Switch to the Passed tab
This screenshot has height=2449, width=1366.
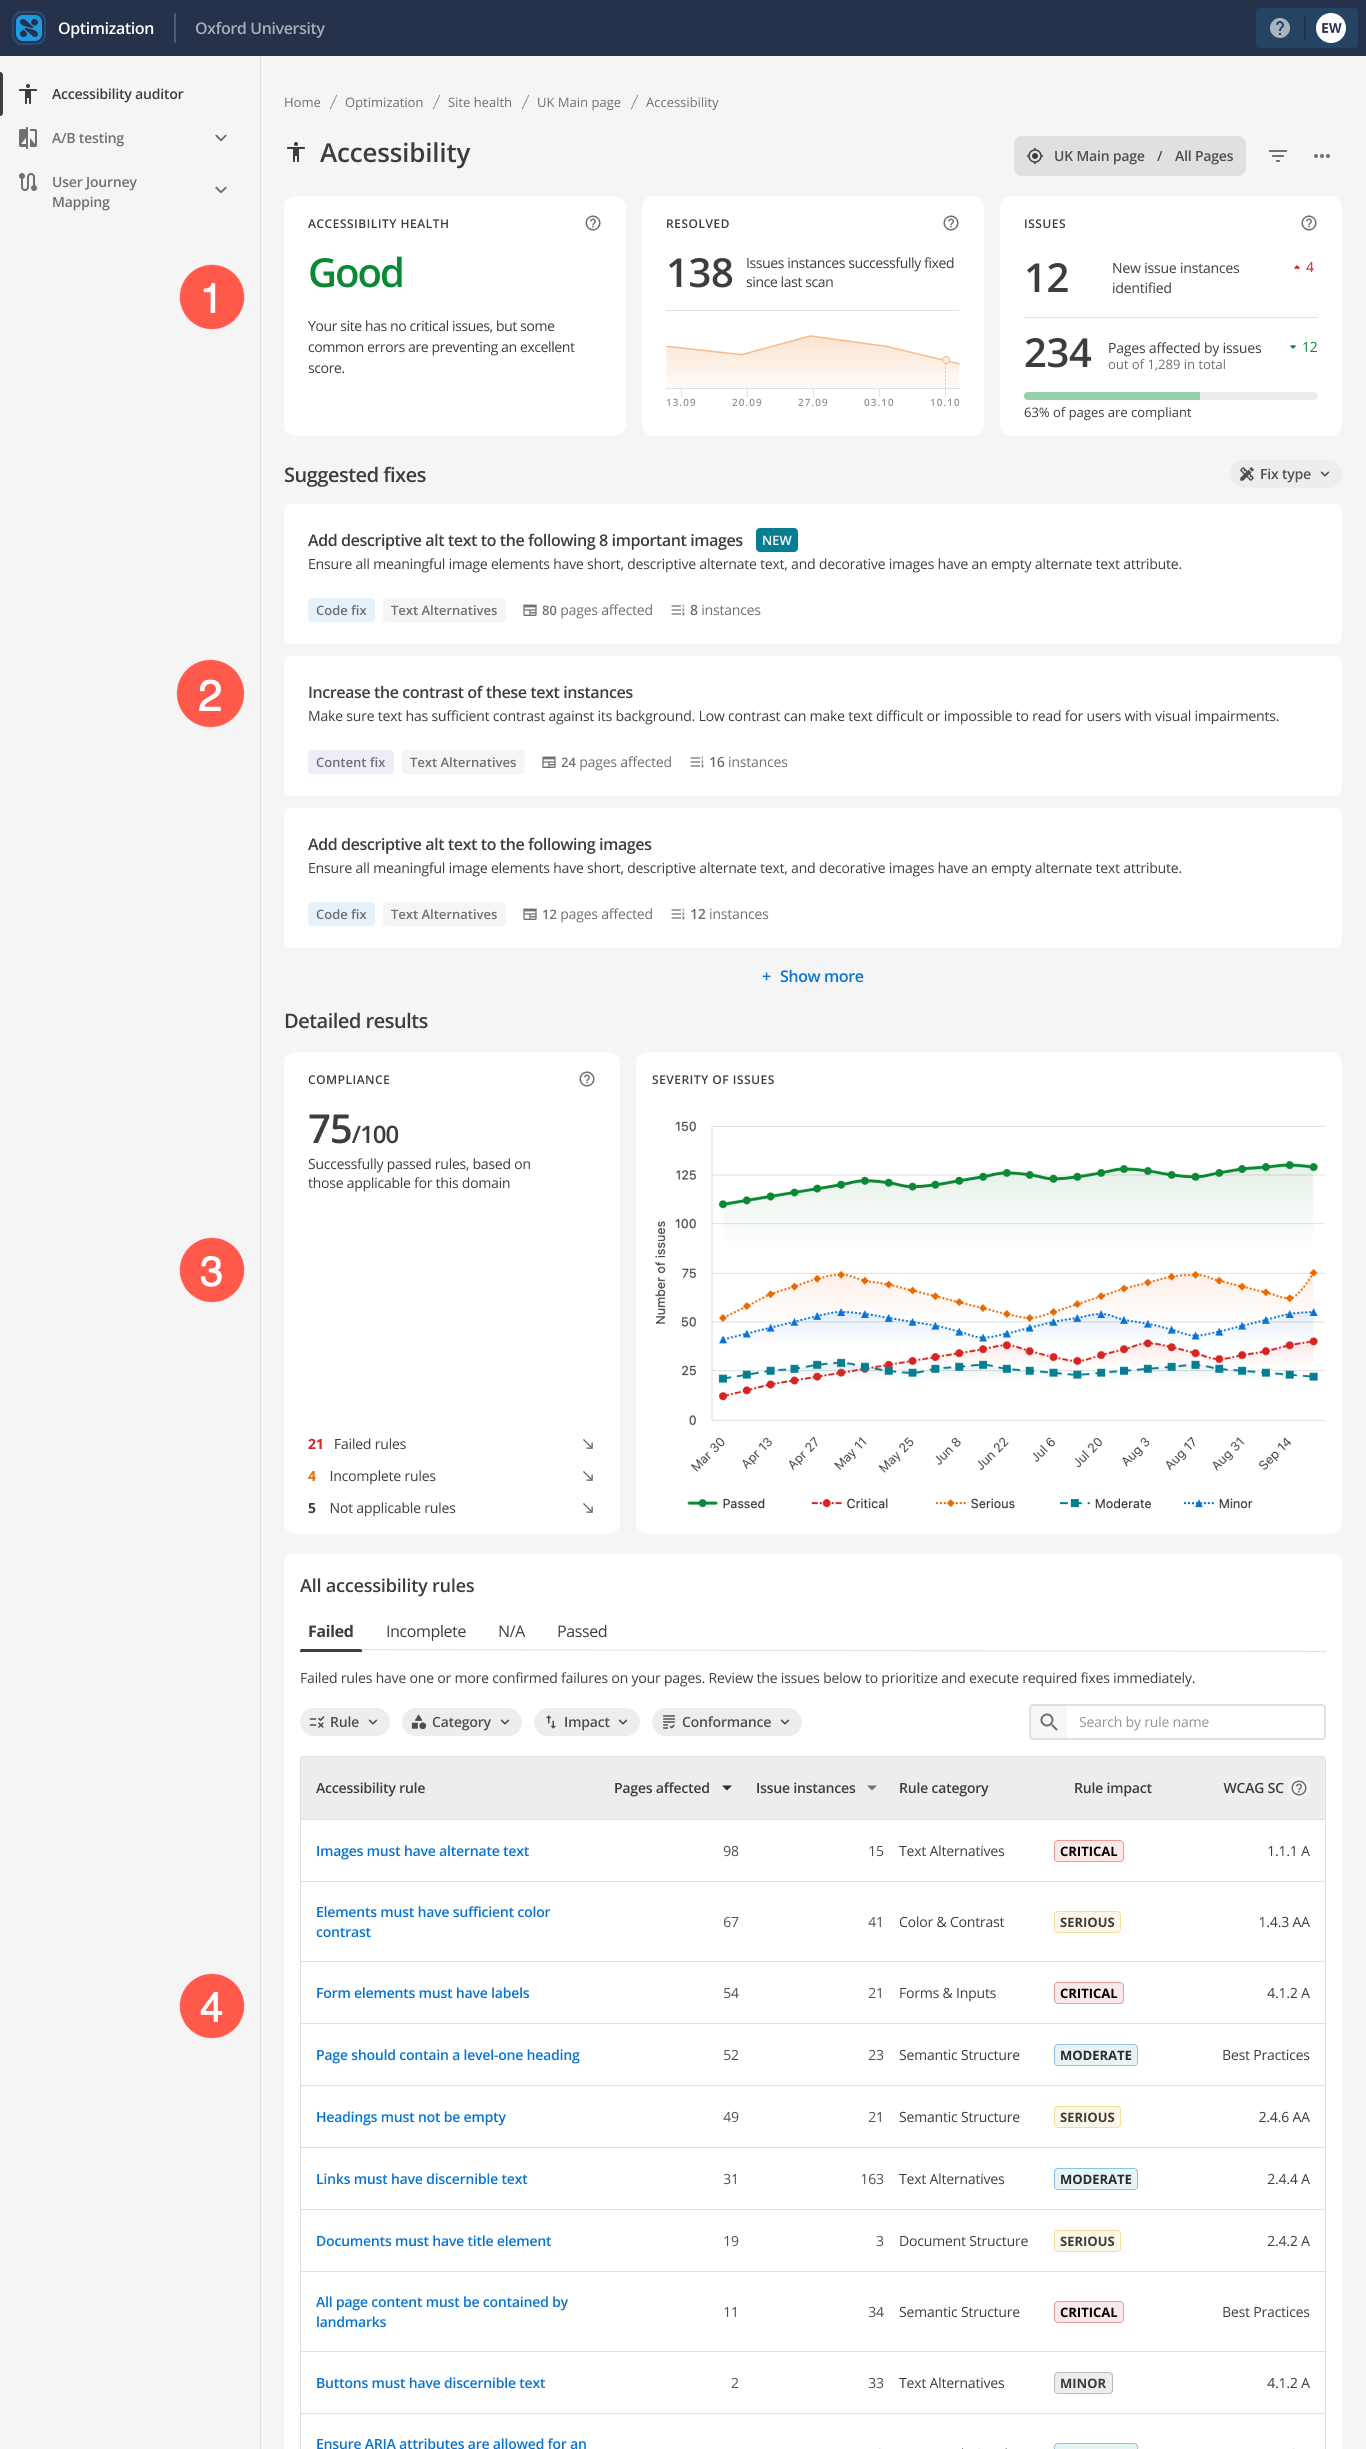pyautogui.click(x=582, y=1631)
